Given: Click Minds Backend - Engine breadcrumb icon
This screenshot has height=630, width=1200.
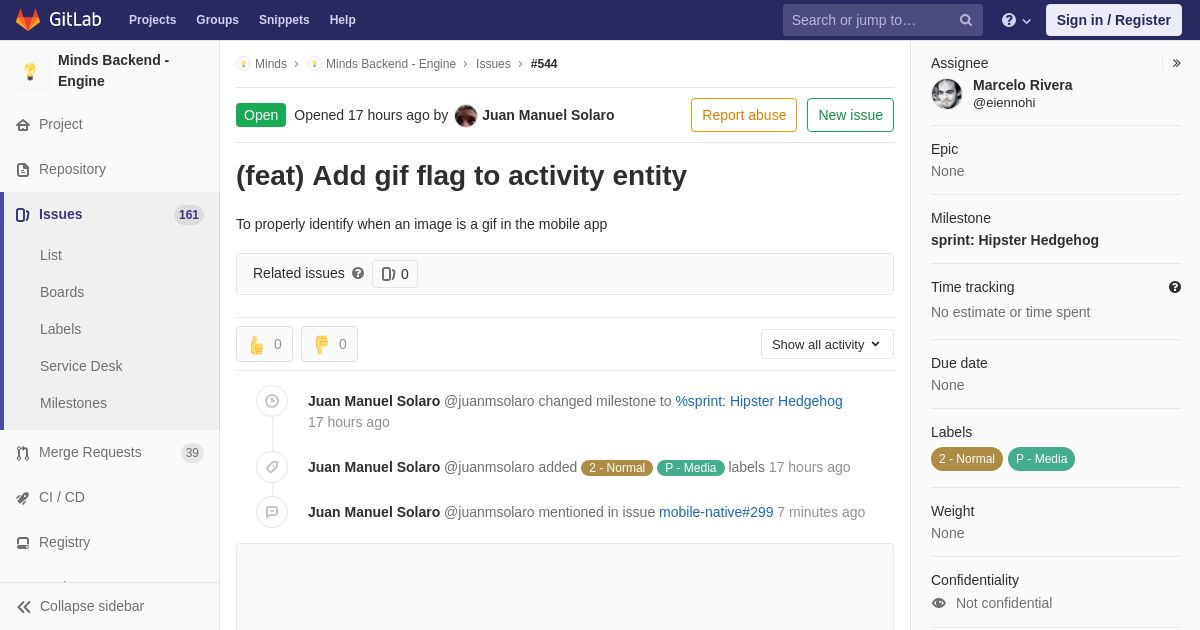Looking at the screenshot, I should 314,64.
